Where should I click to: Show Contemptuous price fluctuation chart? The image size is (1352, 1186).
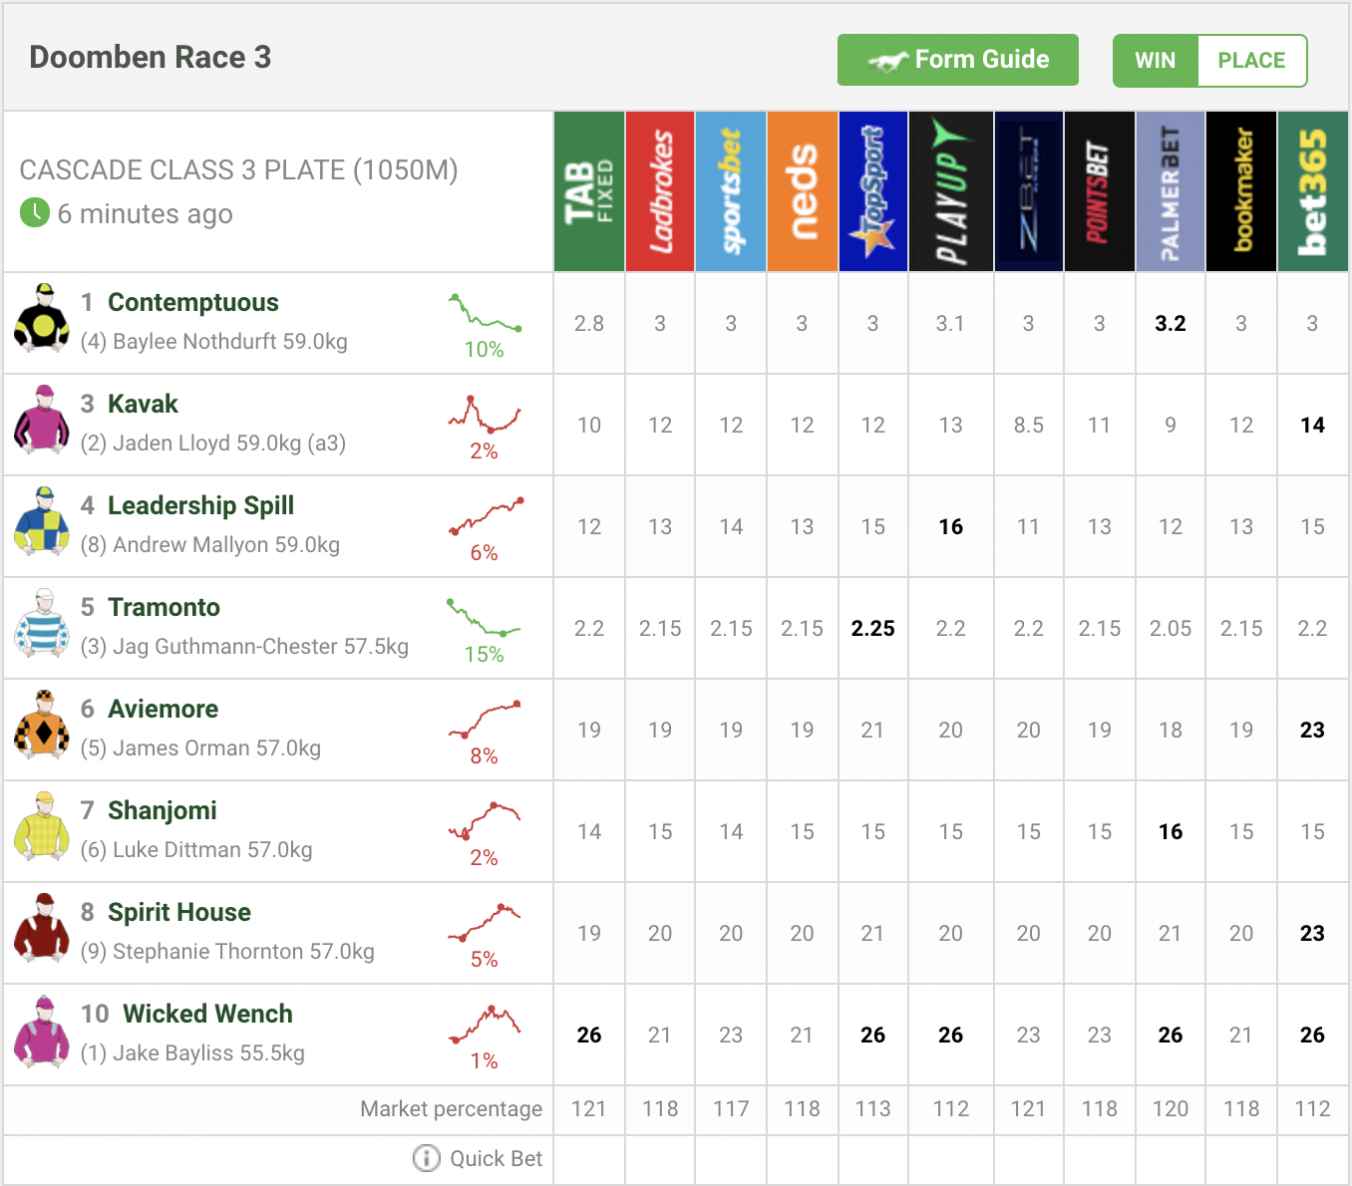[x=484, y=313]
